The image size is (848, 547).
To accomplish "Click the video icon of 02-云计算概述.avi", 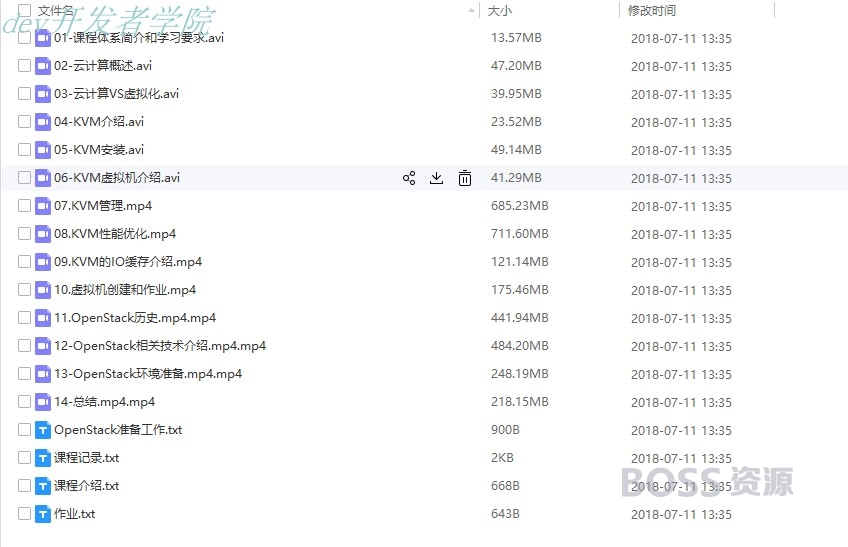I will coord(43,66).
